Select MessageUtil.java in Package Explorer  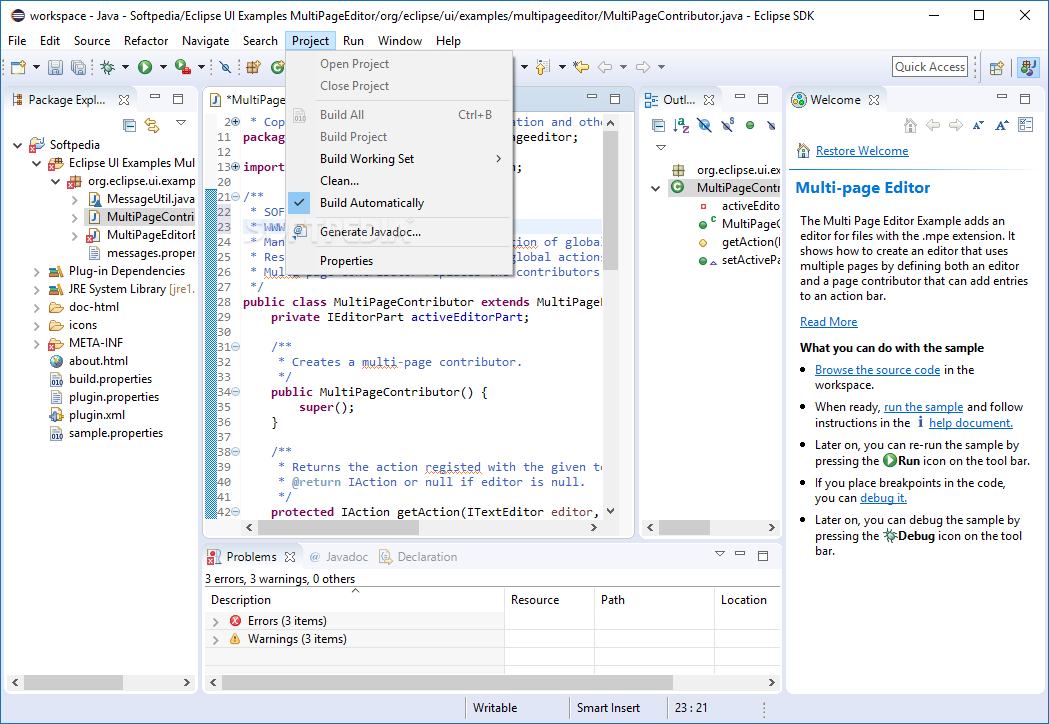point(142,199)
